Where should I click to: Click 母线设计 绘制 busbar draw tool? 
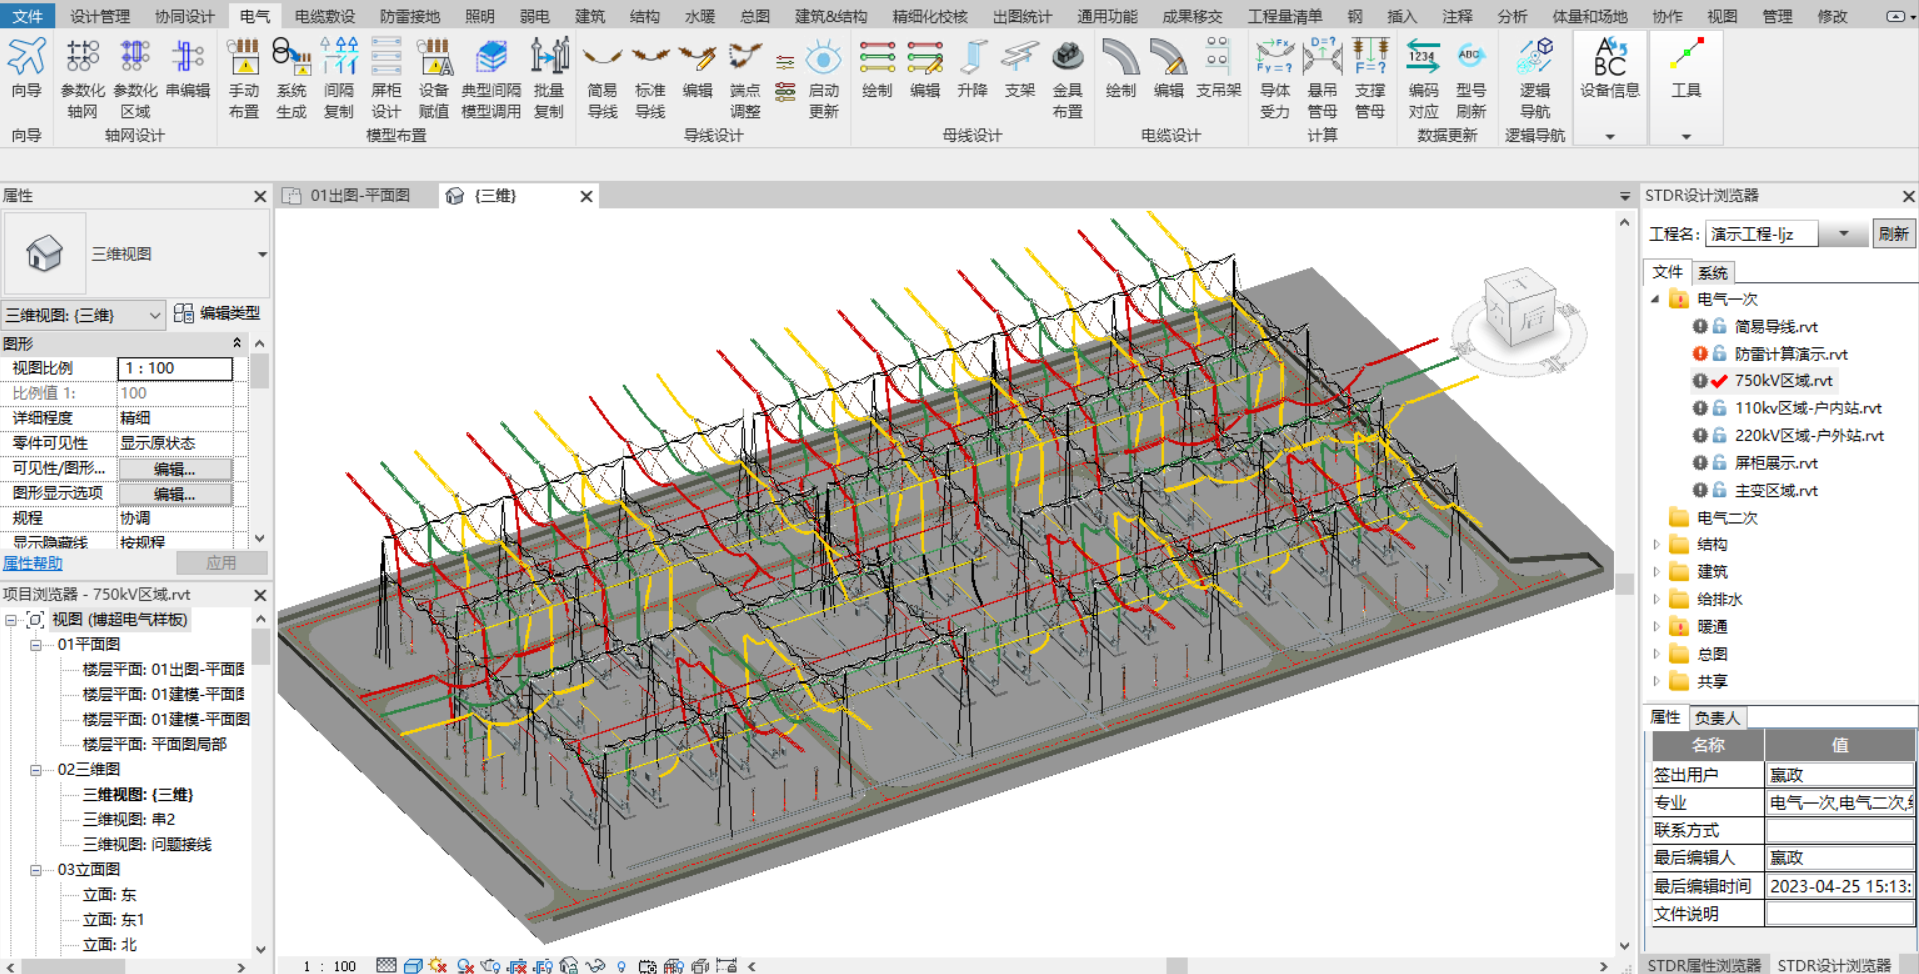pos(877,68)
